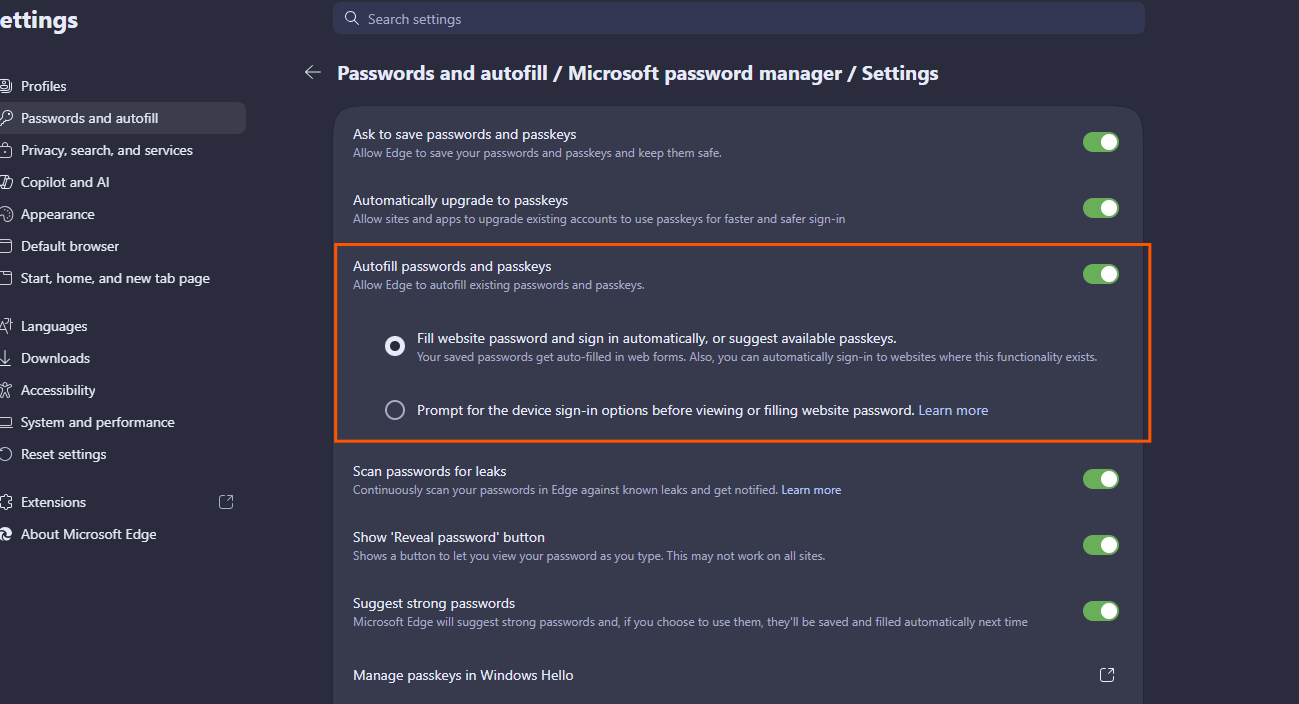The height and width of the screenshot is (704, 1299).
Task: Open Learn more link under Scan passwords
Action: [811, 490]
